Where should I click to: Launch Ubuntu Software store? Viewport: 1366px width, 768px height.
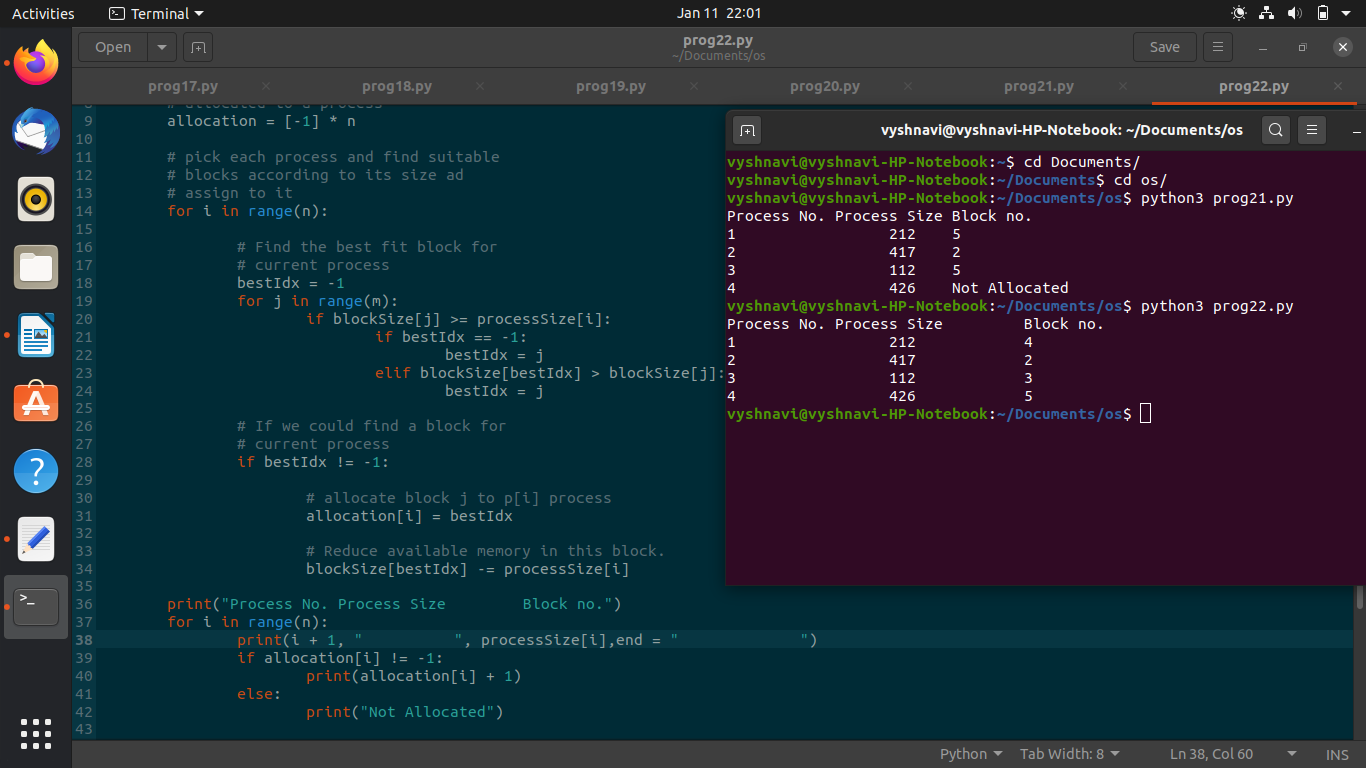tap(36, 403)
